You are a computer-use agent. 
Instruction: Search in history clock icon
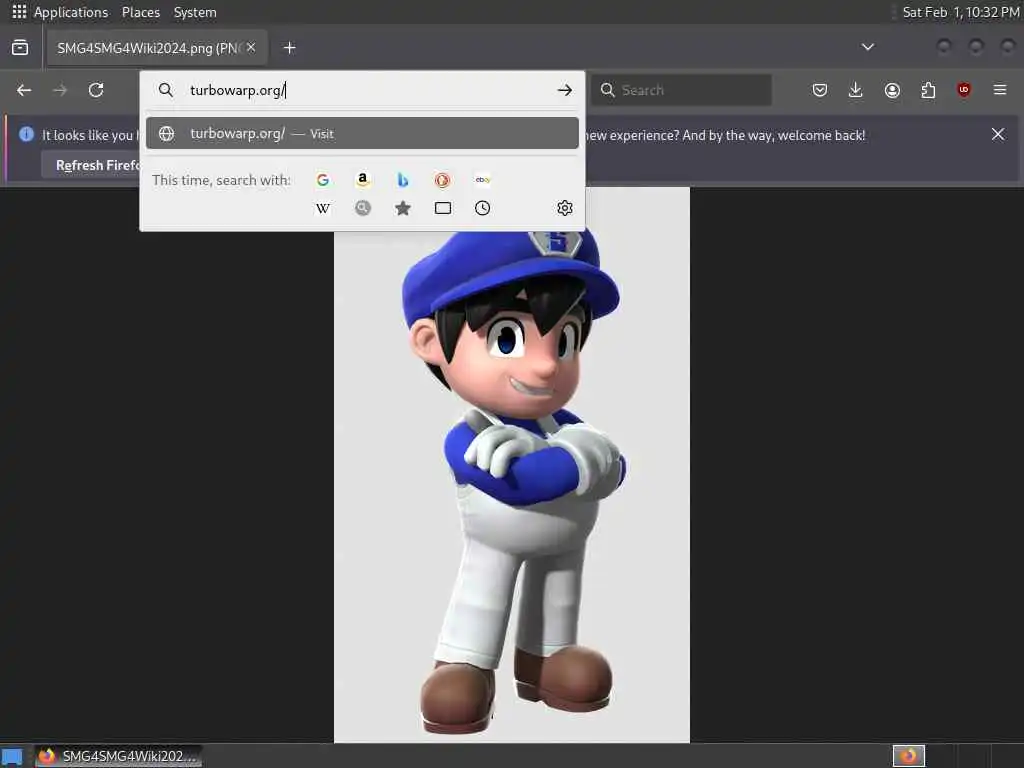(x=483, y=208)
